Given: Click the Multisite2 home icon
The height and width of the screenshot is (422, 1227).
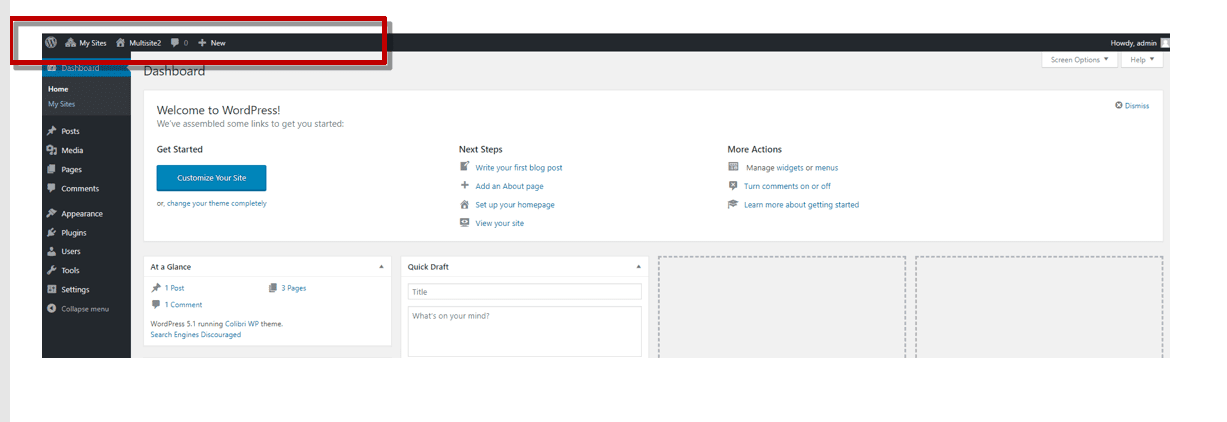Looking at the screenshot, I should (x=121, y=43).
